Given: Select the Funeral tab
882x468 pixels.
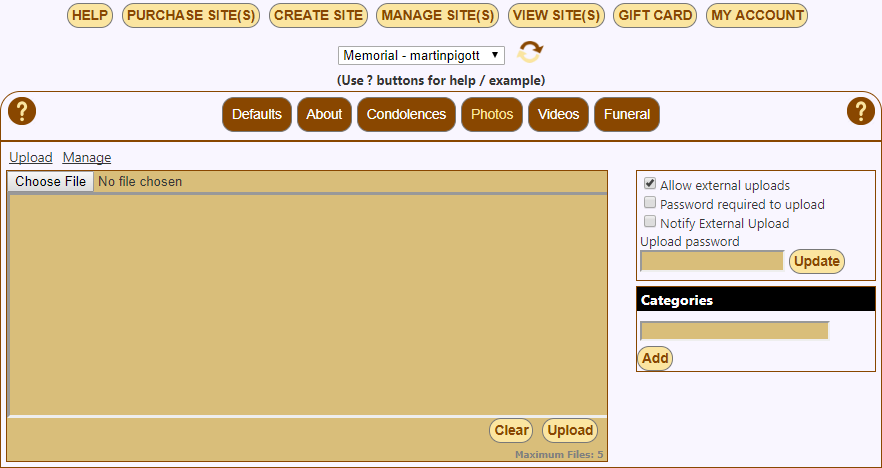Looking at the screenshot, I should coord(627,114).
